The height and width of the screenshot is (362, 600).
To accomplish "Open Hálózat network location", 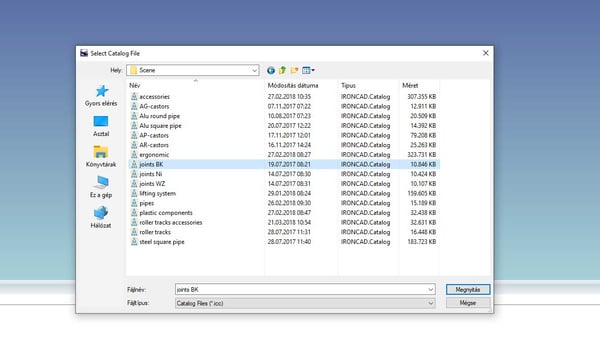I will pos(101,218).
